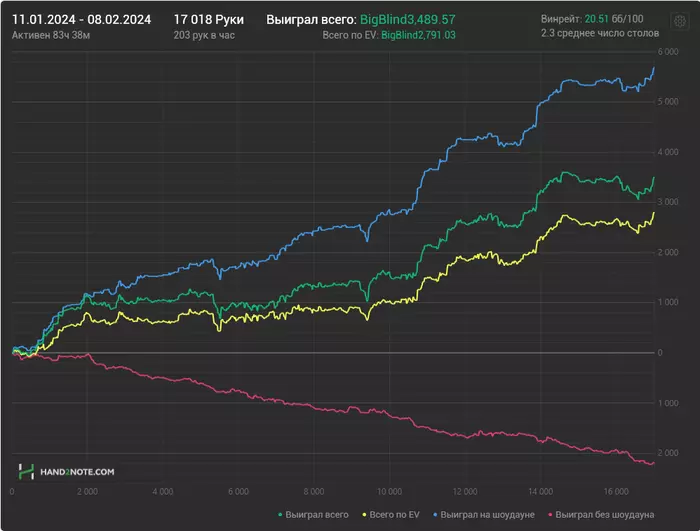Click the y-axis label 3 000
The height and width of the screenshot is (531, 700).
(x=668, y=202)
